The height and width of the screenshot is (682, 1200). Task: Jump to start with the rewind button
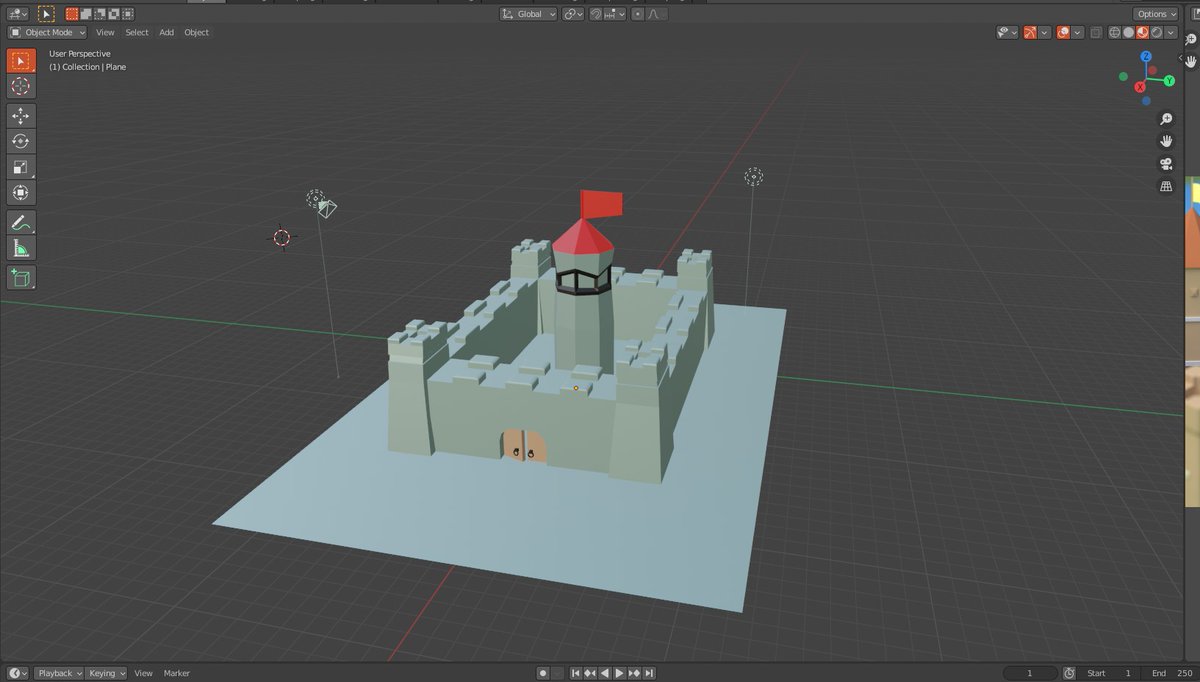point(577,672)
